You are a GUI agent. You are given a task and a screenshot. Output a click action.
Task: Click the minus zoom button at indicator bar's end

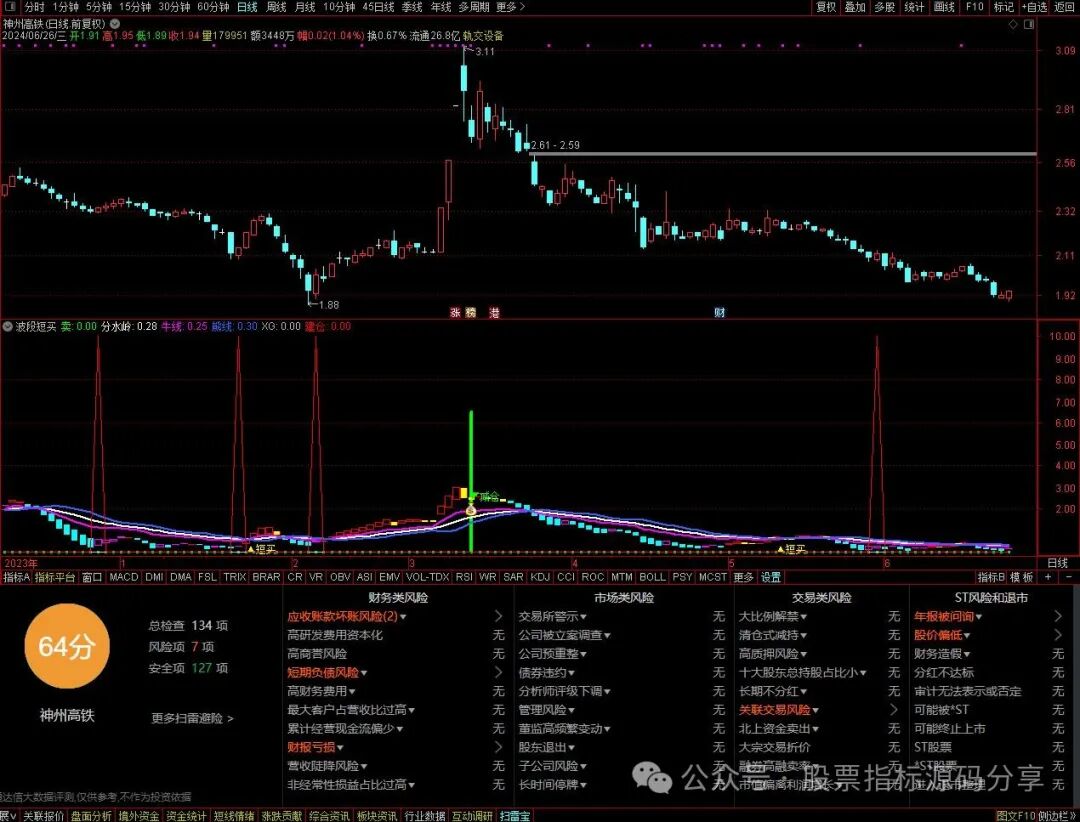pyautogui.click(x=1069, y=577)
